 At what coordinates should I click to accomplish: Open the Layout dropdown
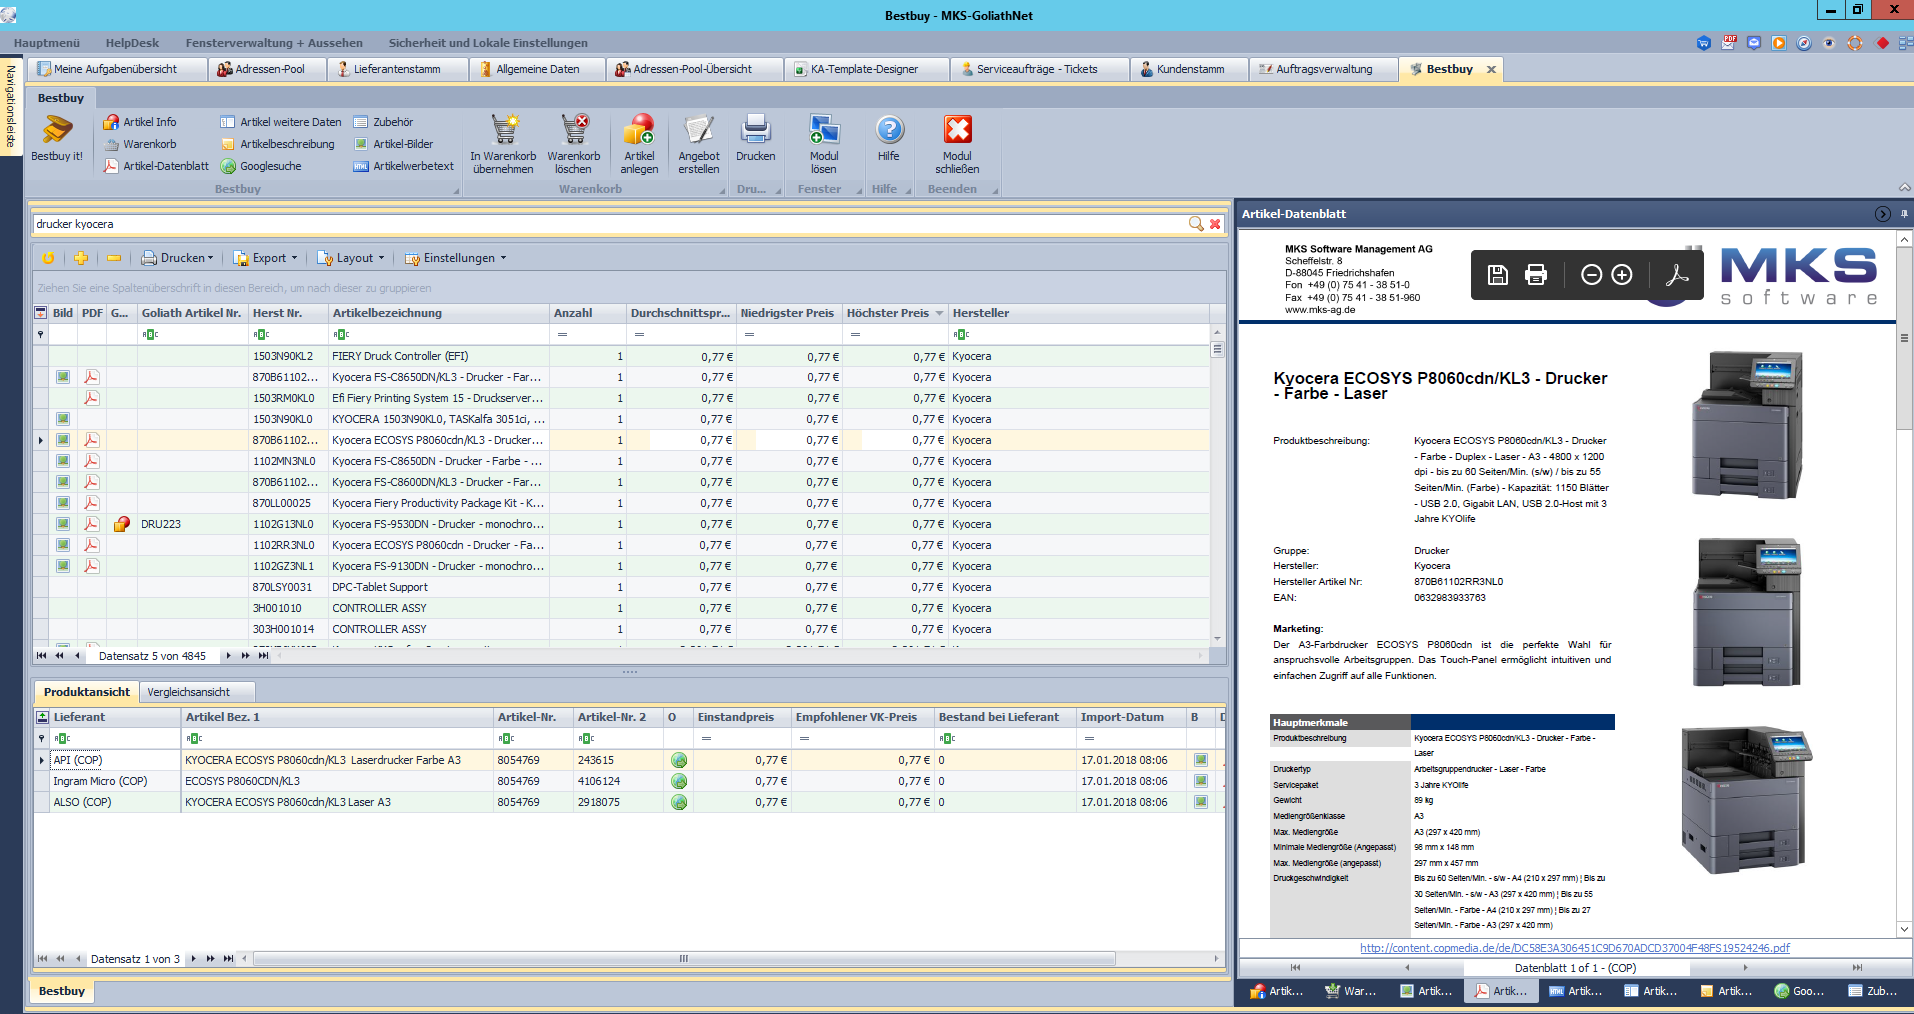coord(351,258)
